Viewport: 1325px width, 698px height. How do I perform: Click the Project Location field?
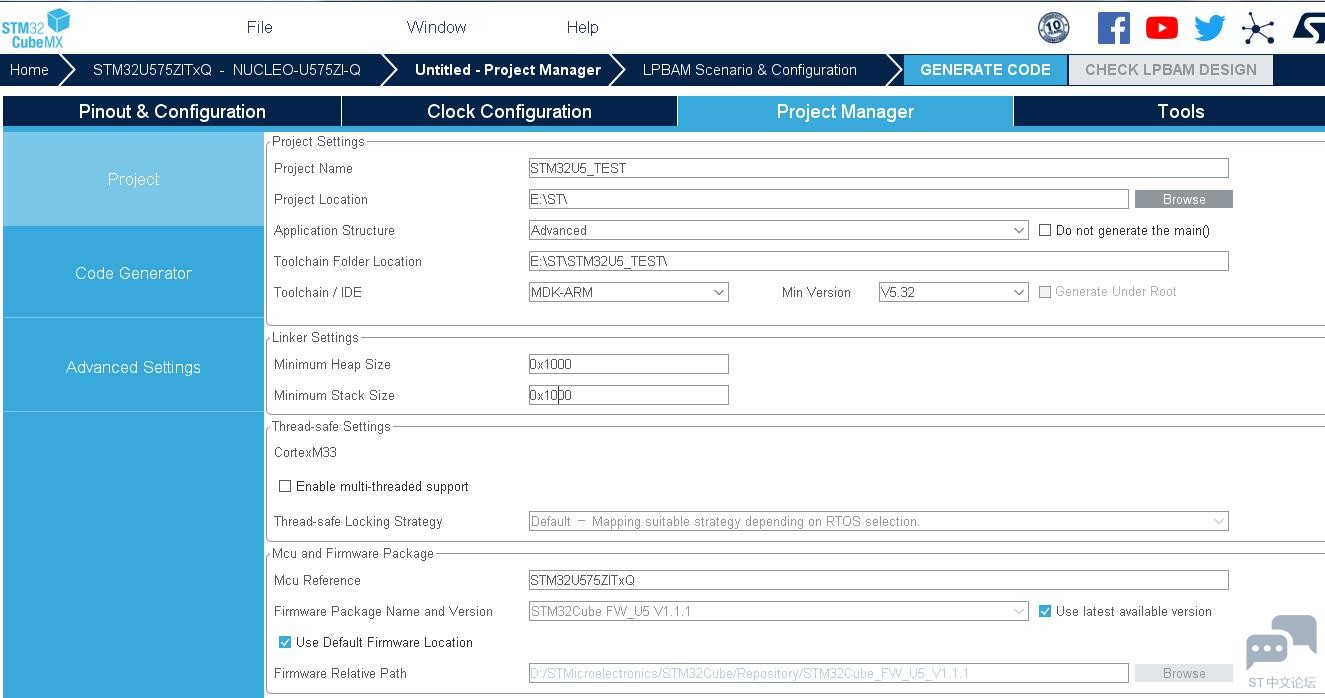pos(828,199)
